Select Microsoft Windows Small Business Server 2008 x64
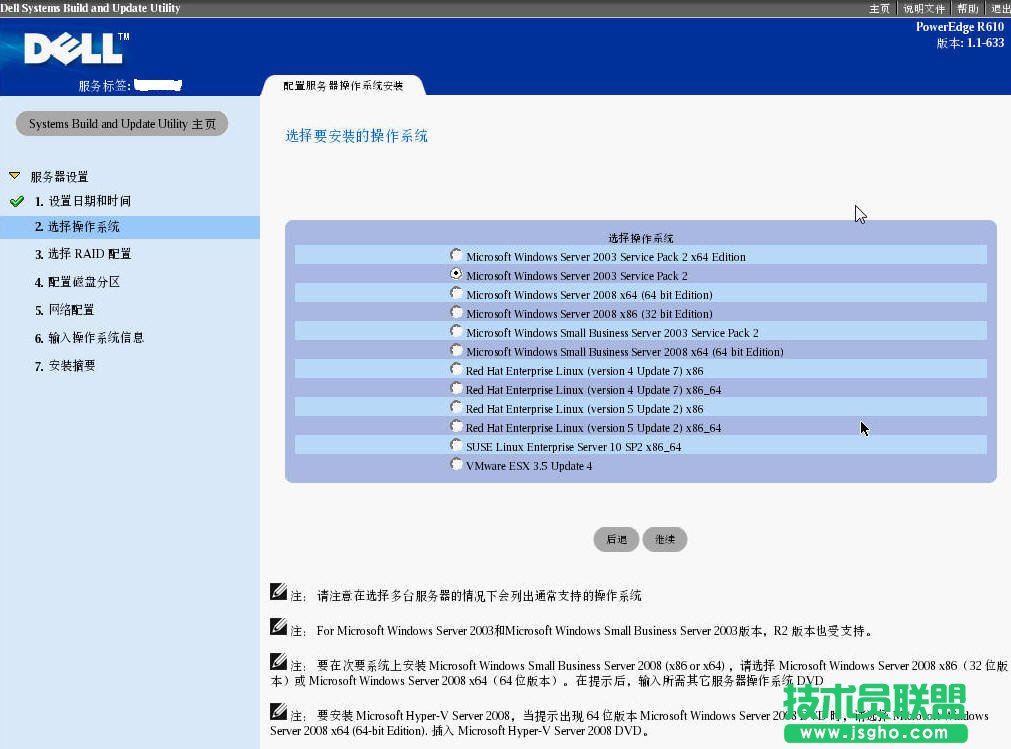The height and width of the screenshot is (749, 1011). click(457, 351)
